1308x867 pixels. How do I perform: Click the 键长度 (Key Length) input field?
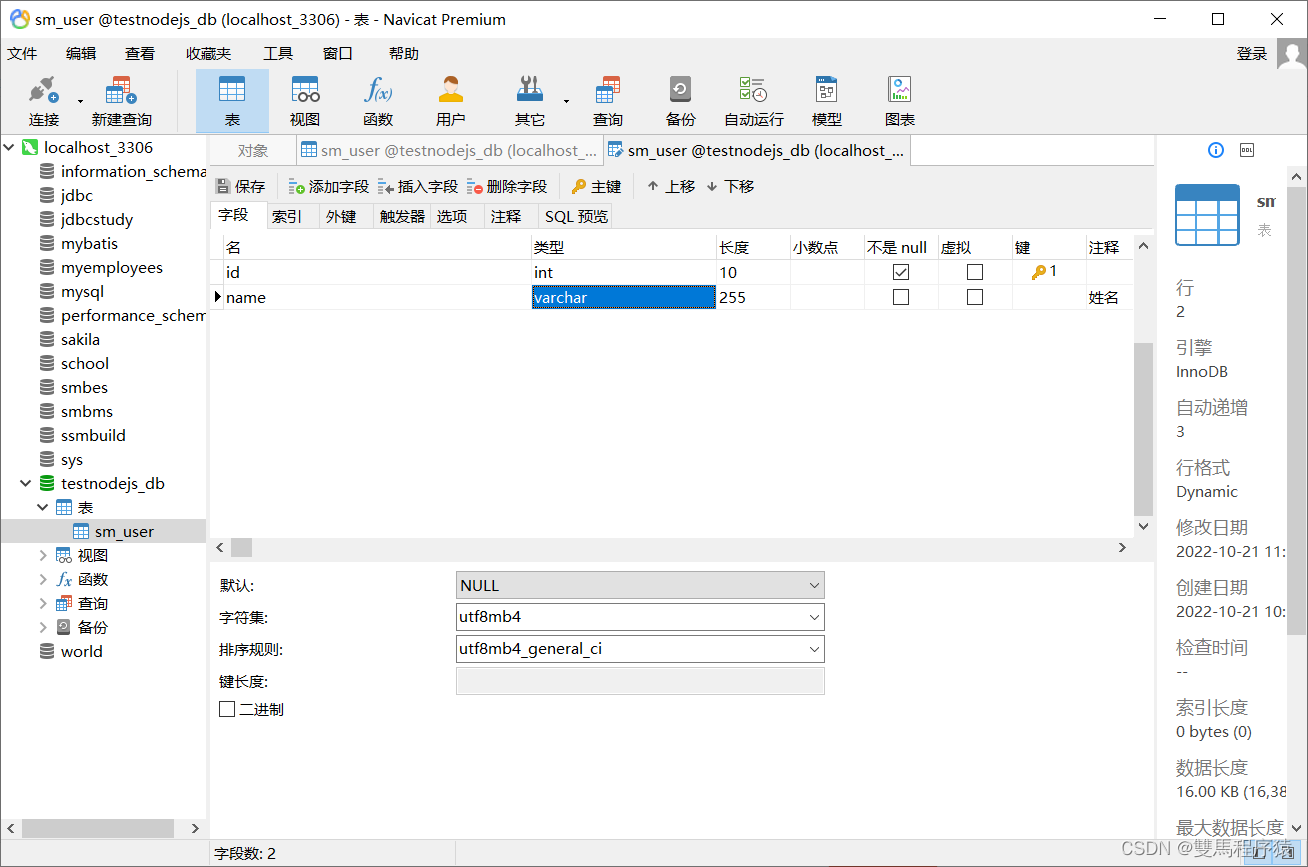(640, 681)
